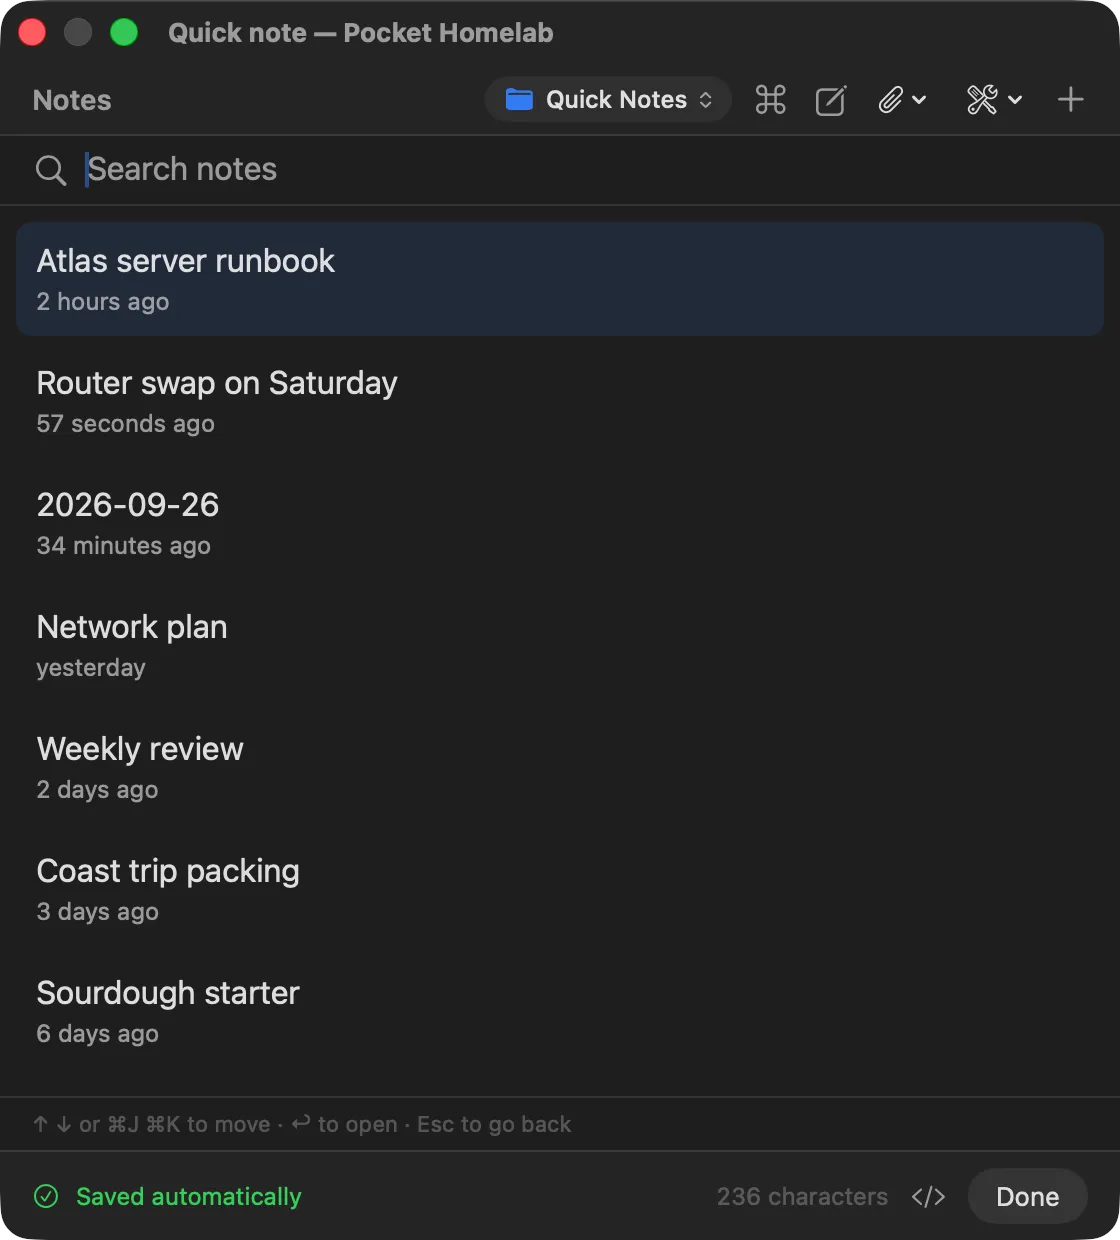Click the Saved automatically checkmark icon

tap(46, 1197)
